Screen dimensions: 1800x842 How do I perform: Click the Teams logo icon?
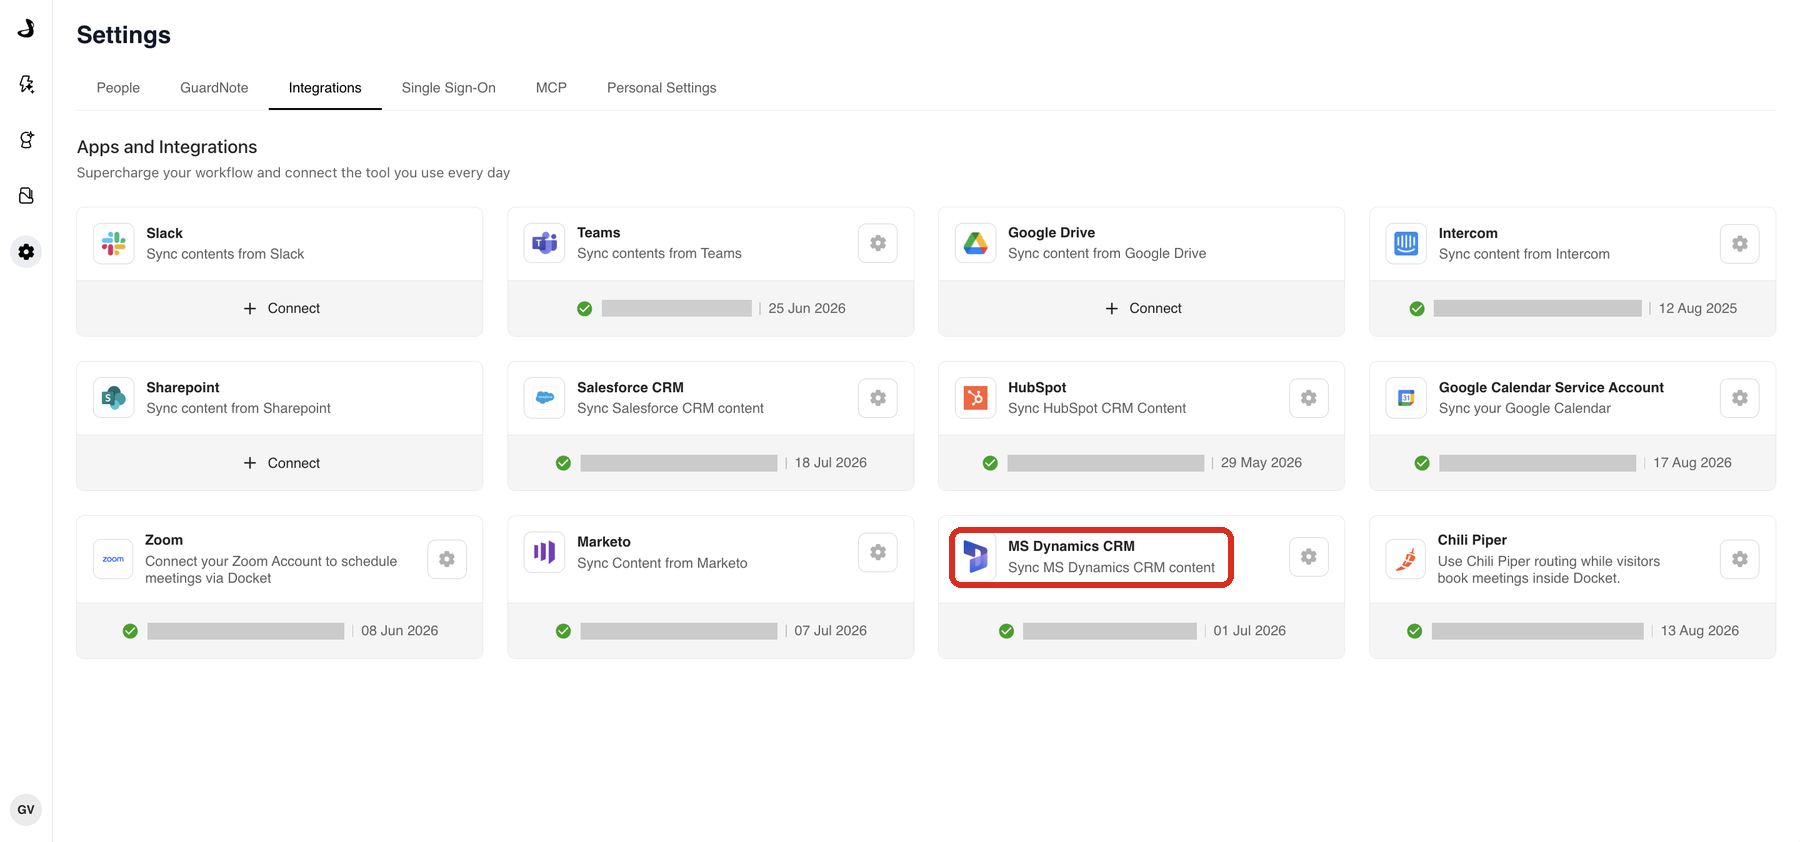[545, 243]
